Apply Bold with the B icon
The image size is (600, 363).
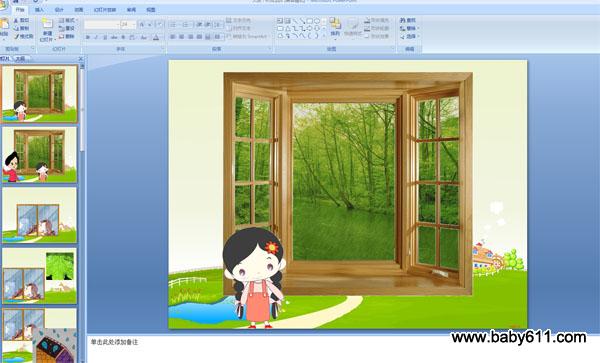(x=88, y=37)
